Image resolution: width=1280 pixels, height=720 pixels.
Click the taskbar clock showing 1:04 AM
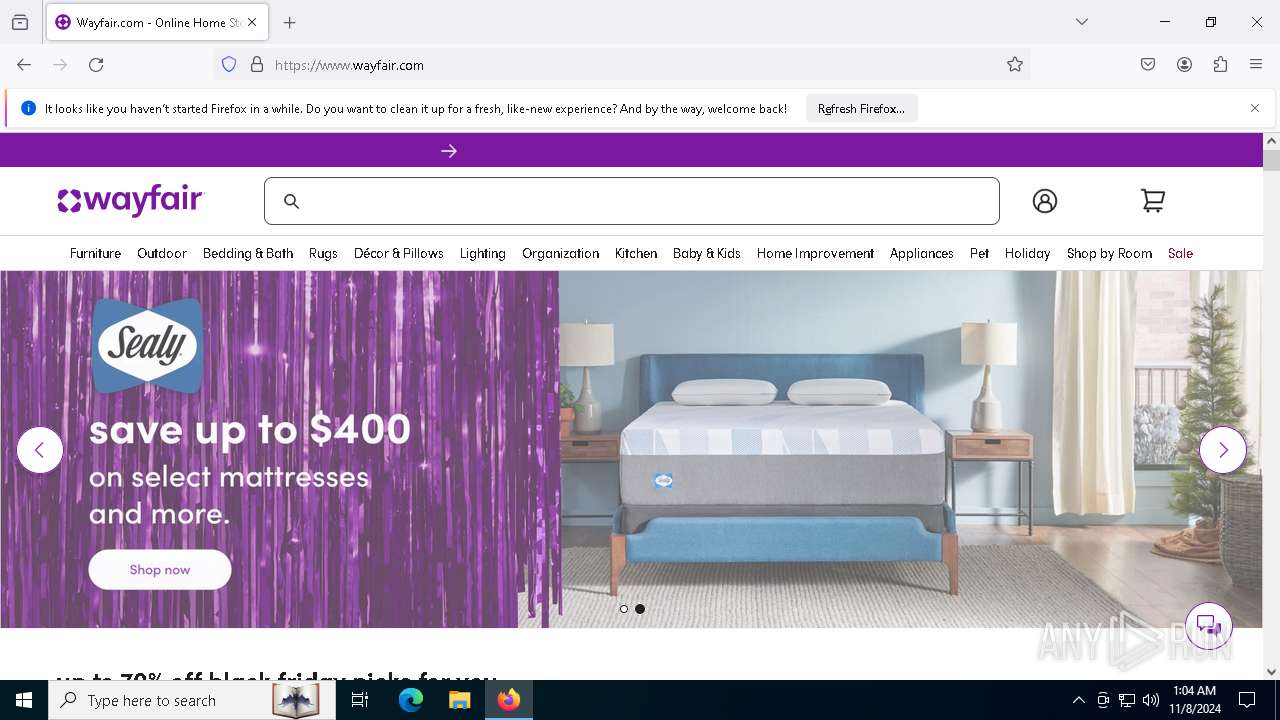point(1197,700)
